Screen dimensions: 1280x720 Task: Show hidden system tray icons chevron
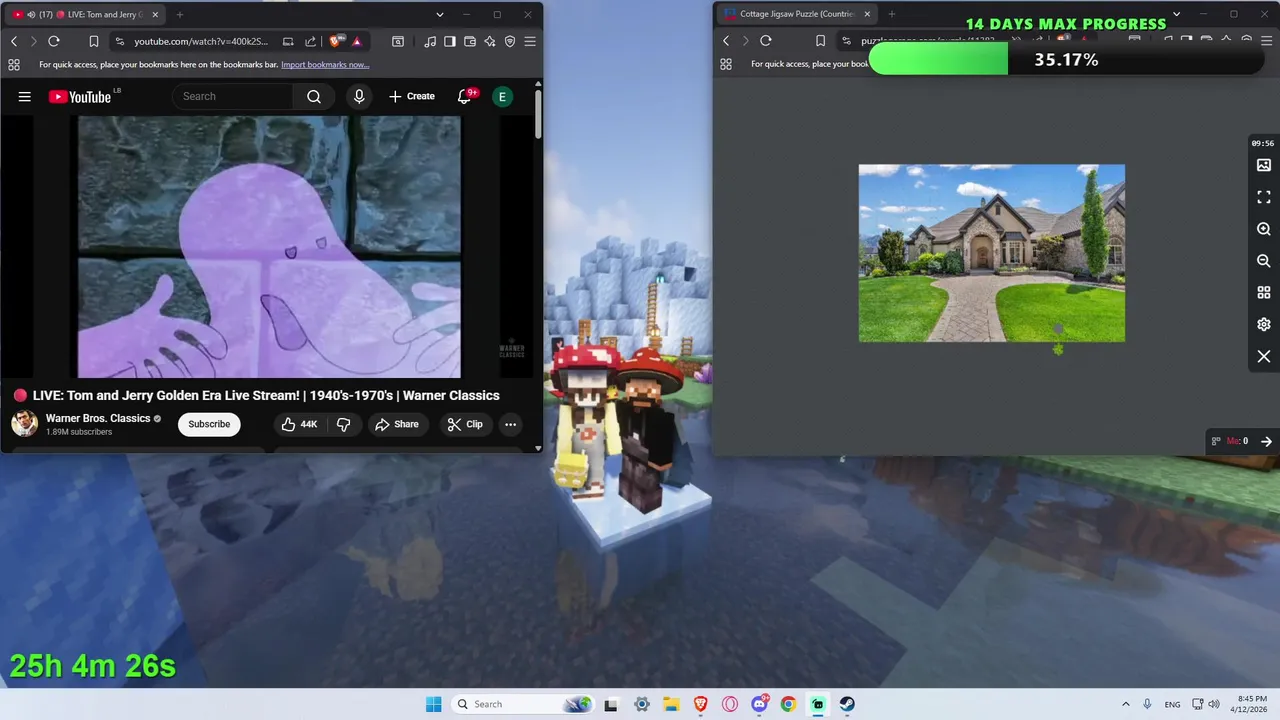click(1125, 704)
